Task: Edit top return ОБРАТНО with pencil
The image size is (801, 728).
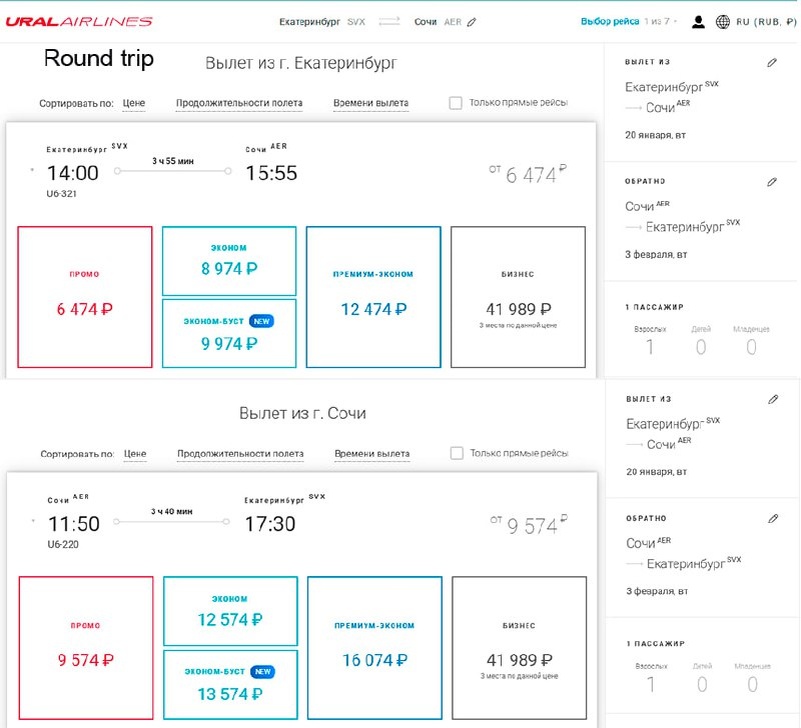Action: pos(772,182)
